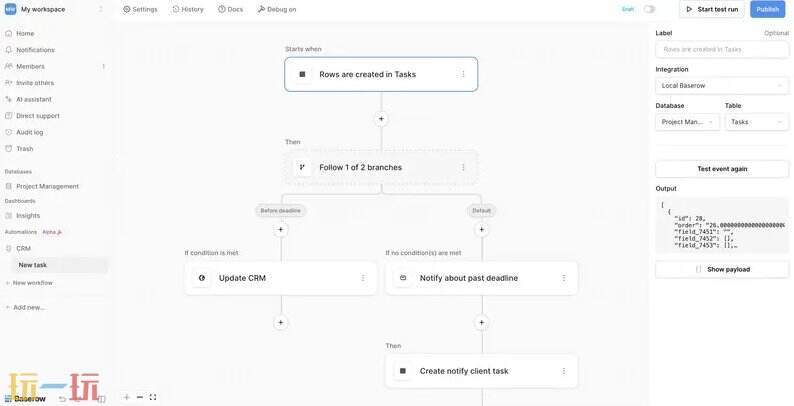Open workflow Settings in top bar
Screen dimensions: 794x406
click(140, 9)
